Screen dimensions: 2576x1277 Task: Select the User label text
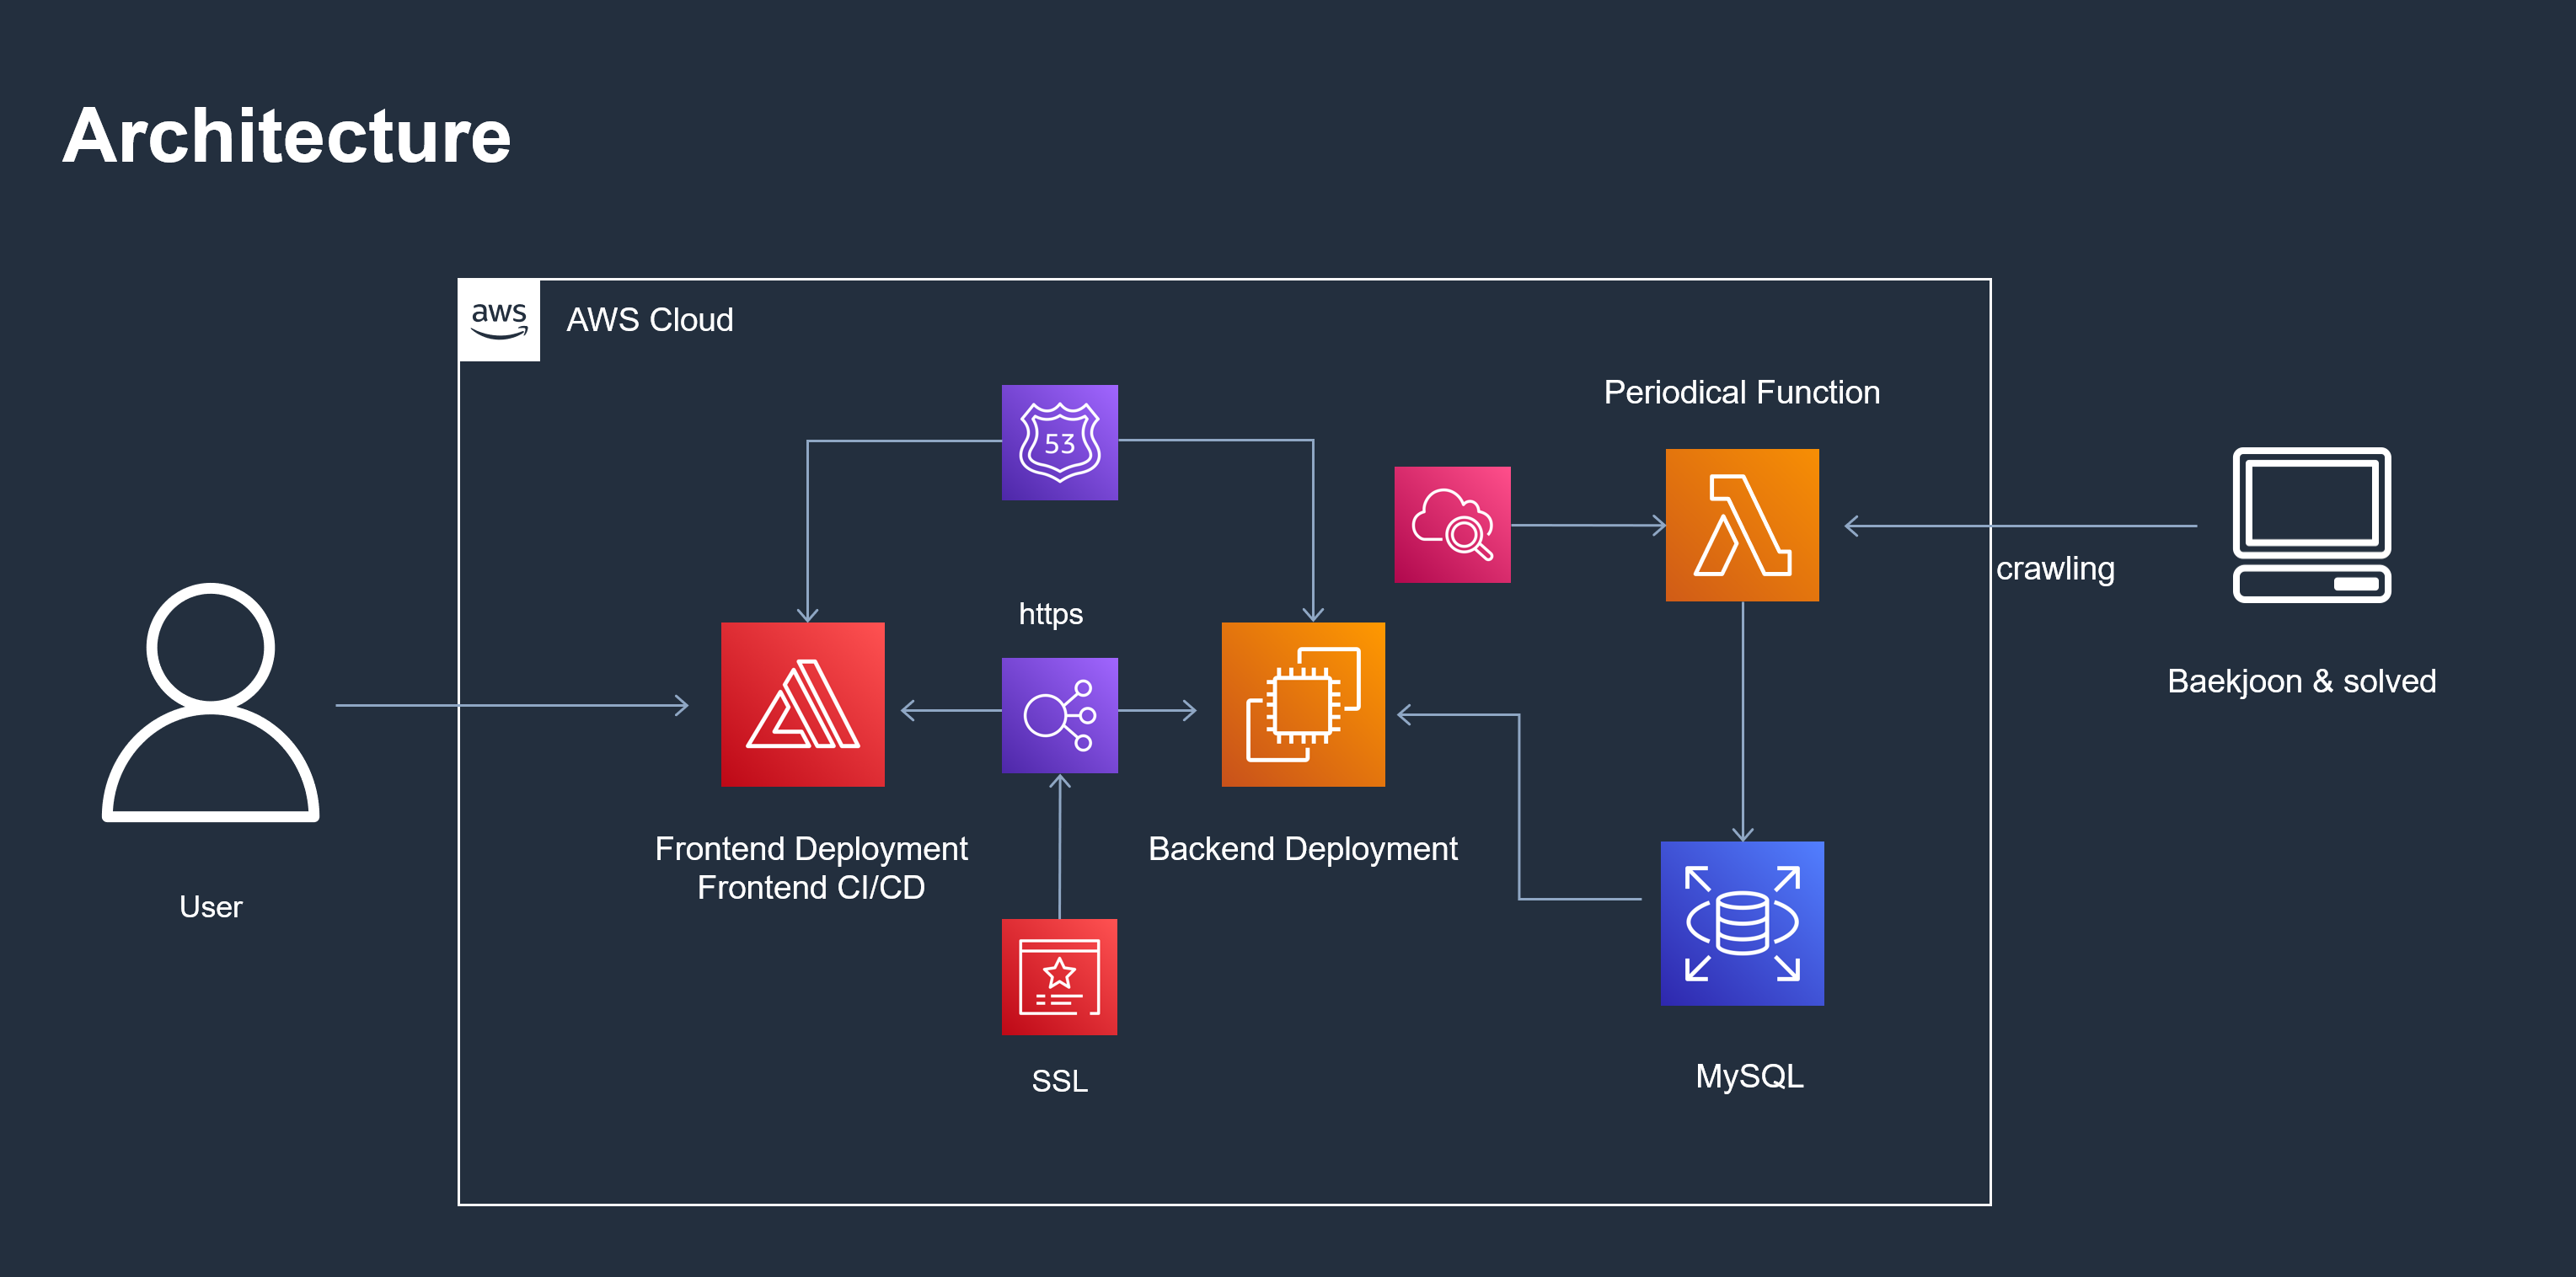tap(211, 907)
